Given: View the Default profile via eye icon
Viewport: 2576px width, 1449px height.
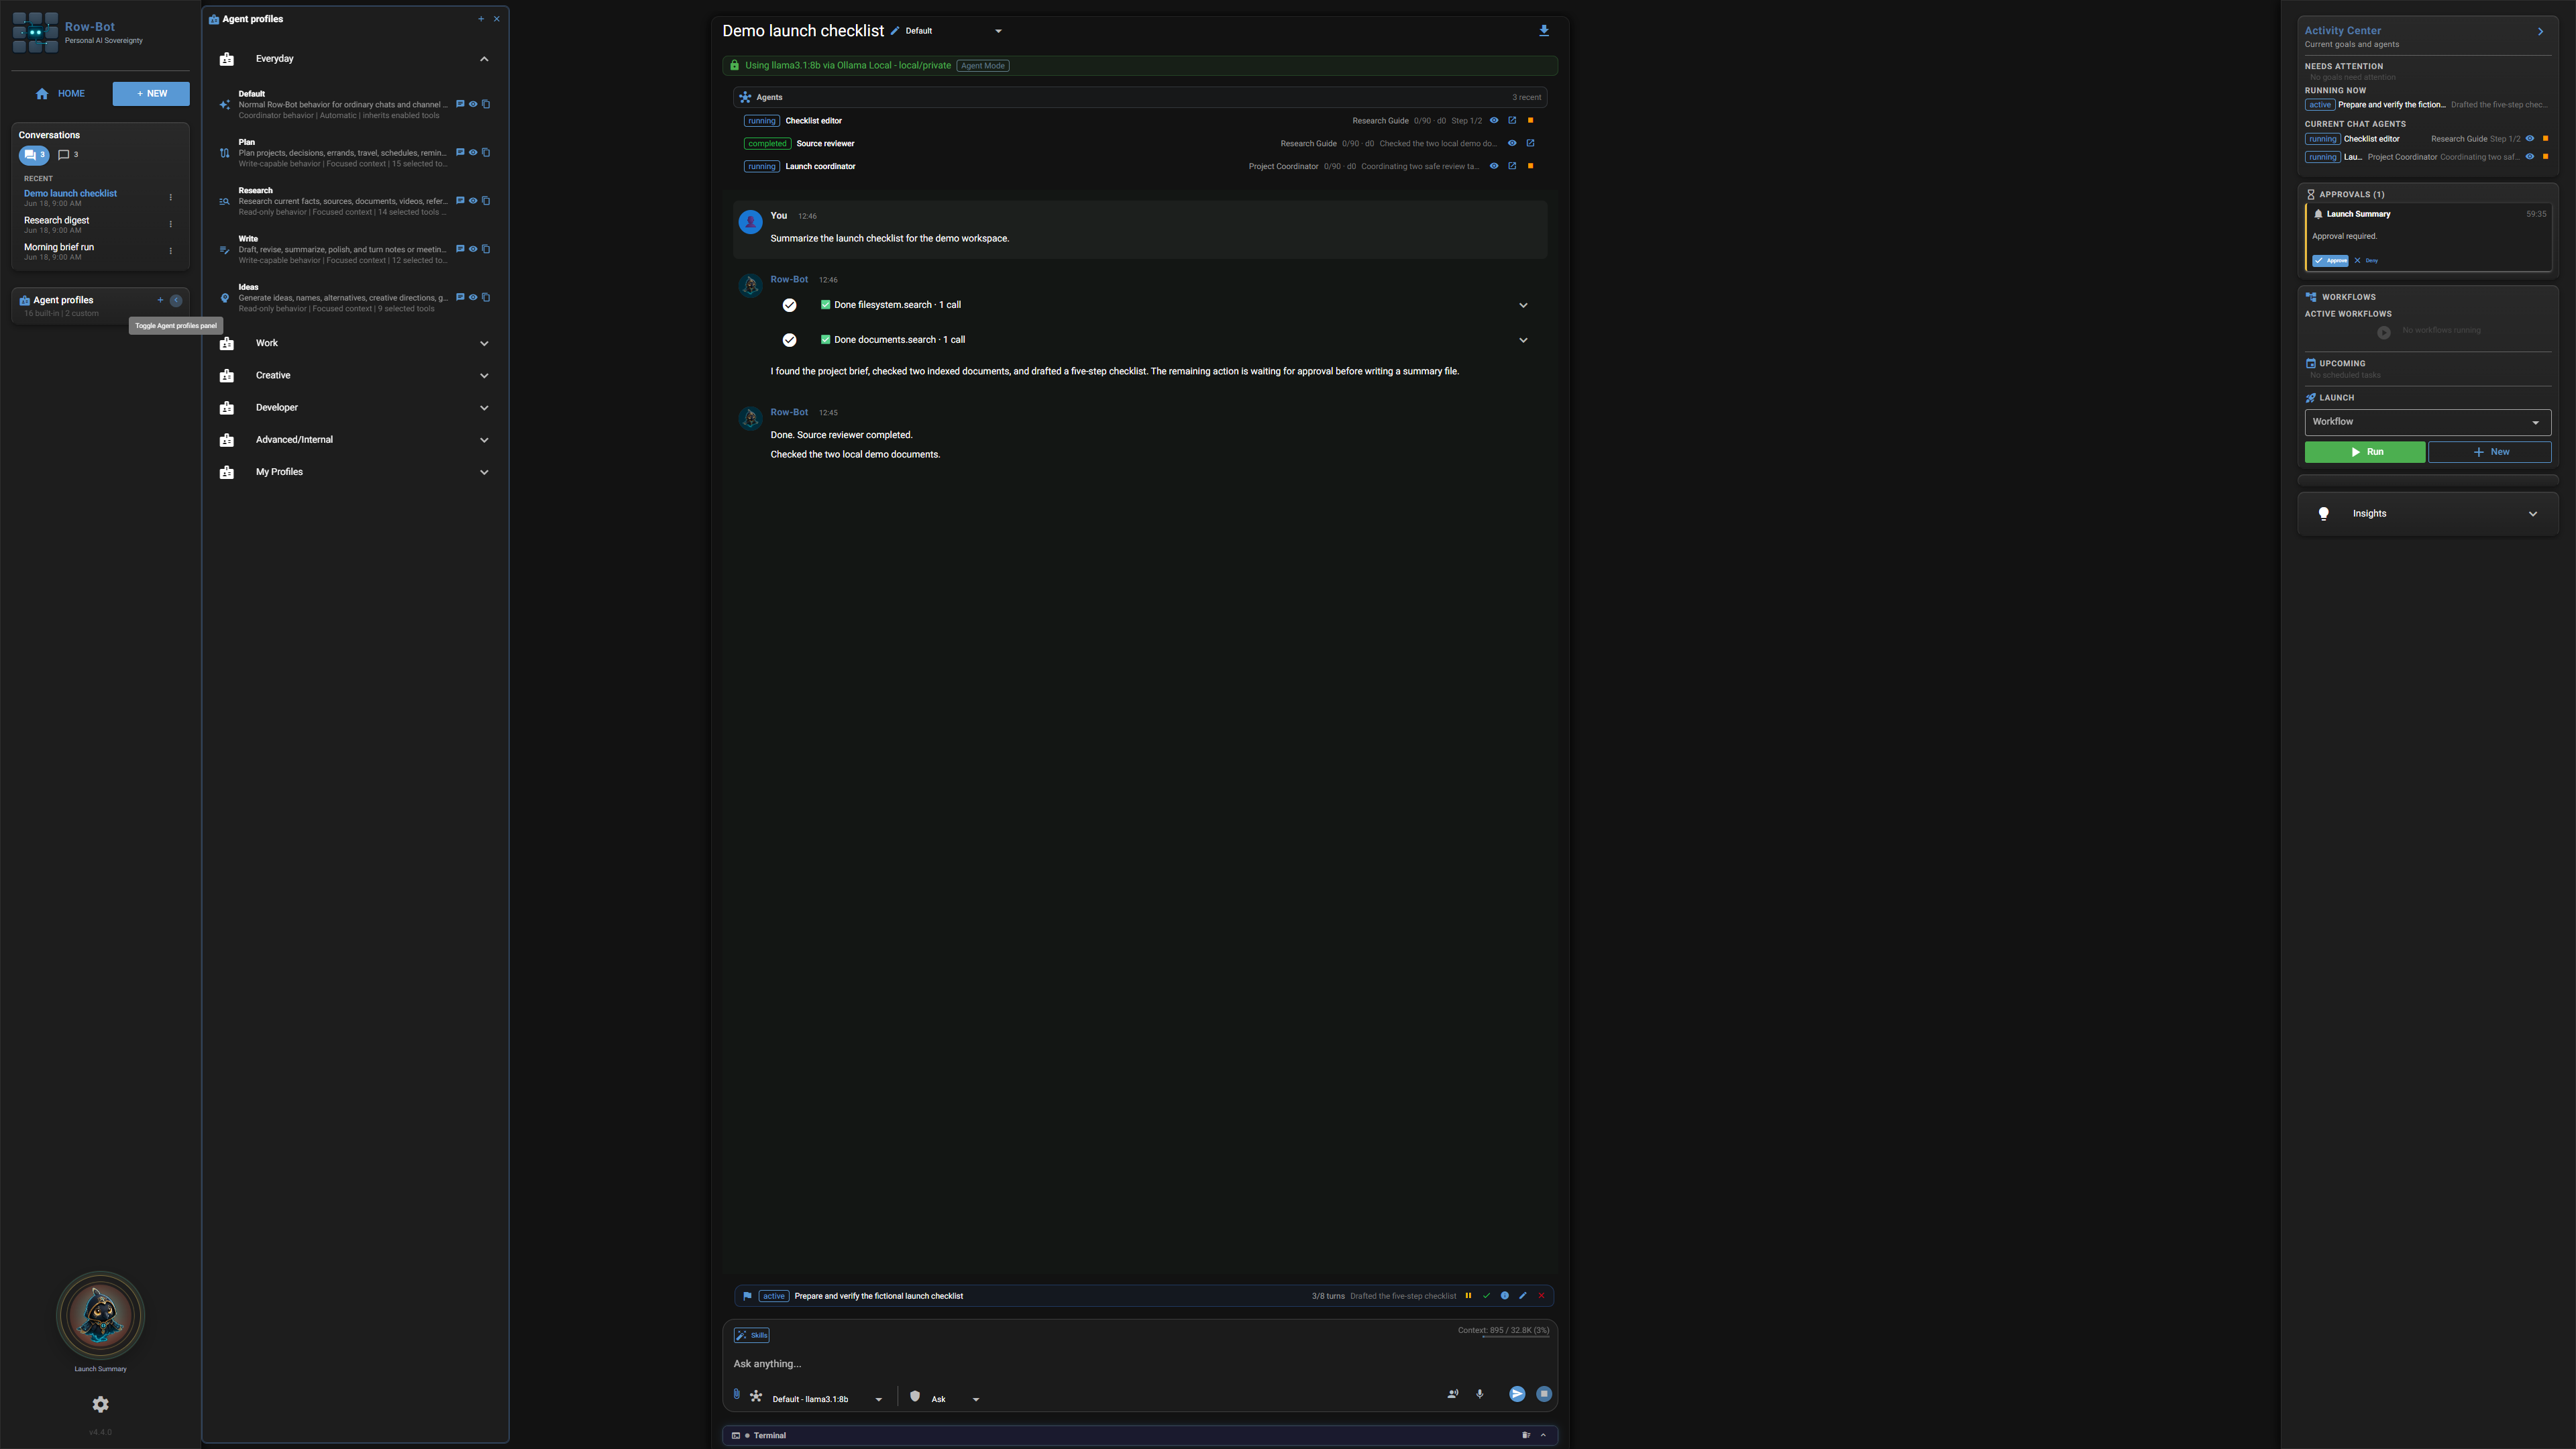Looking at the screenshot, I should [x=473, y=104].
